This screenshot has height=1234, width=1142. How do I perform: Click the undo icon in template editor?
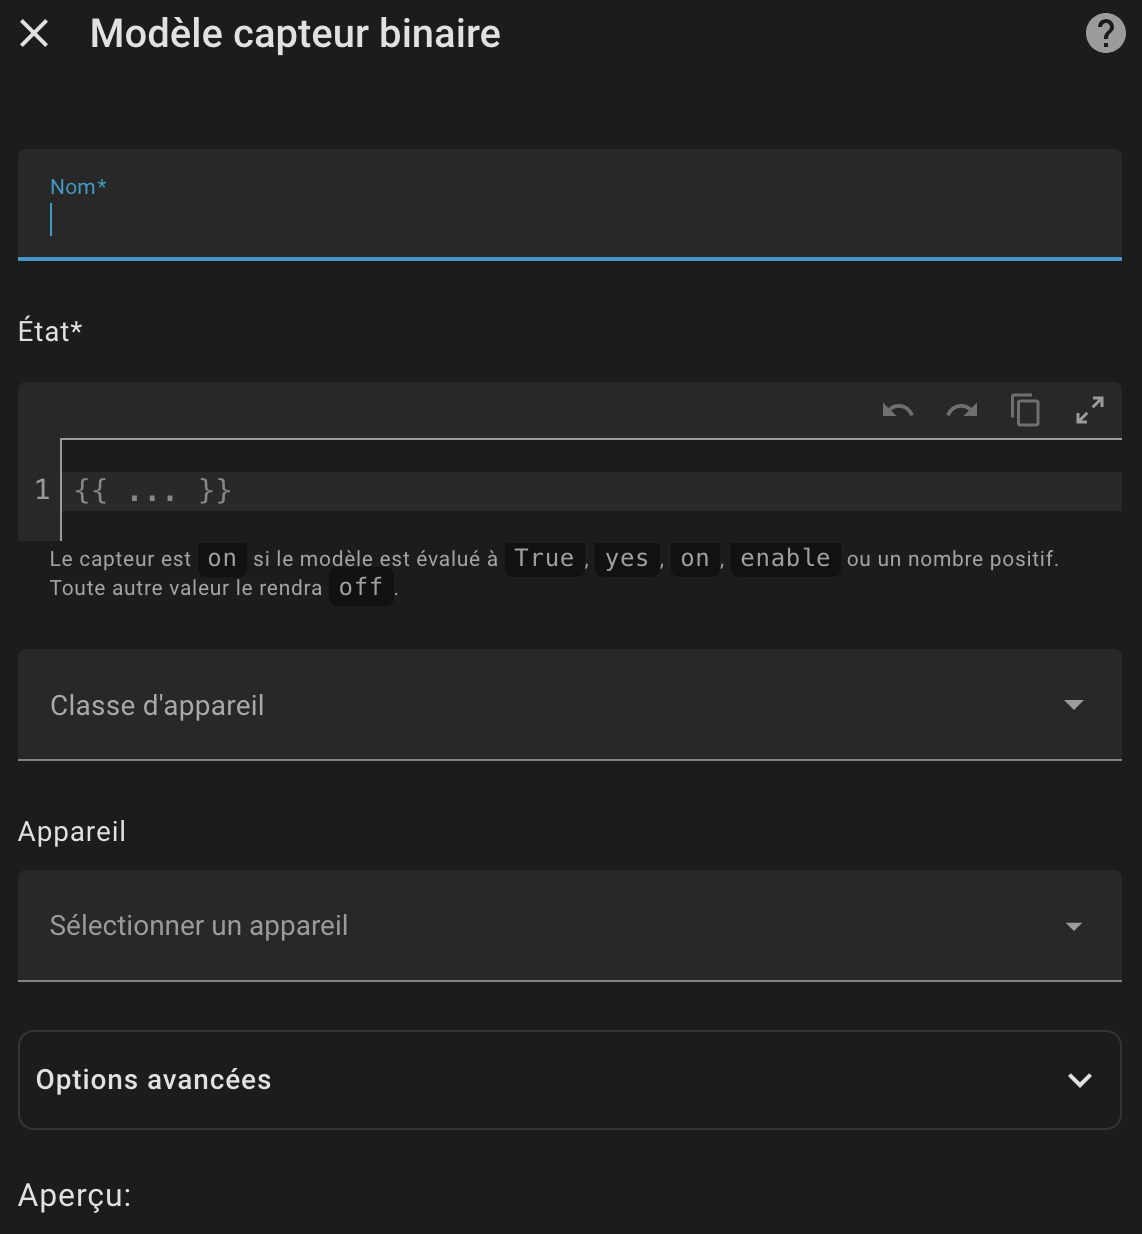pos(897,411)
